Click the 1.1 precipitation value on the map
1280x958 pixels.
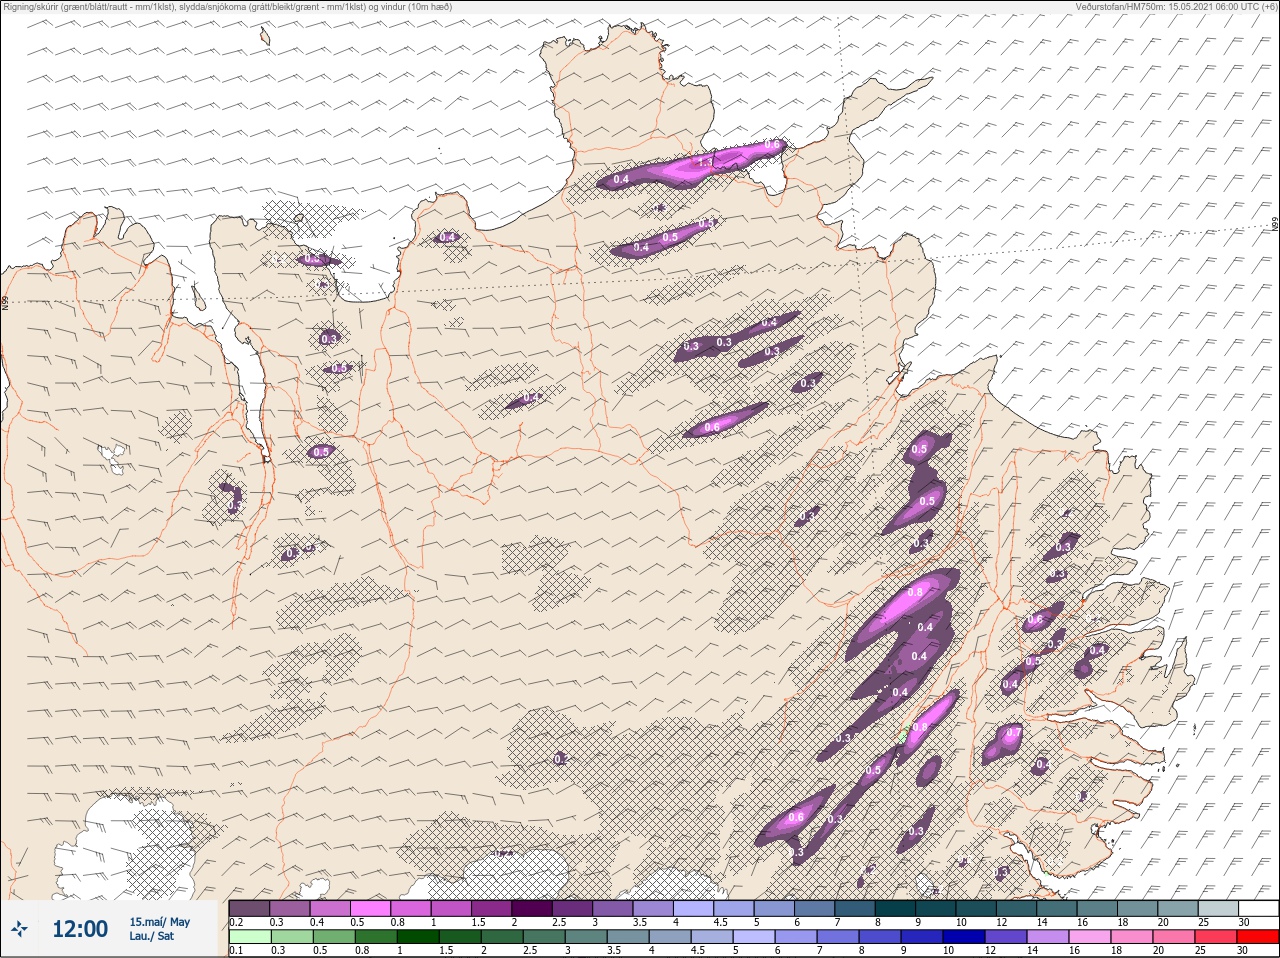(x=705, y=162)
